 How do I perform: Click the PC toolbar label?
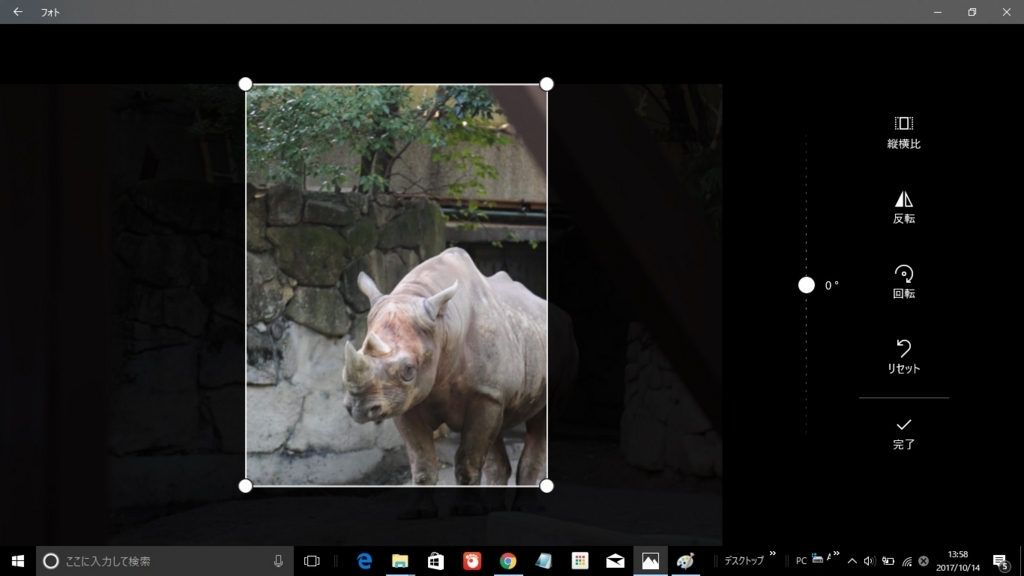[801, 561]
